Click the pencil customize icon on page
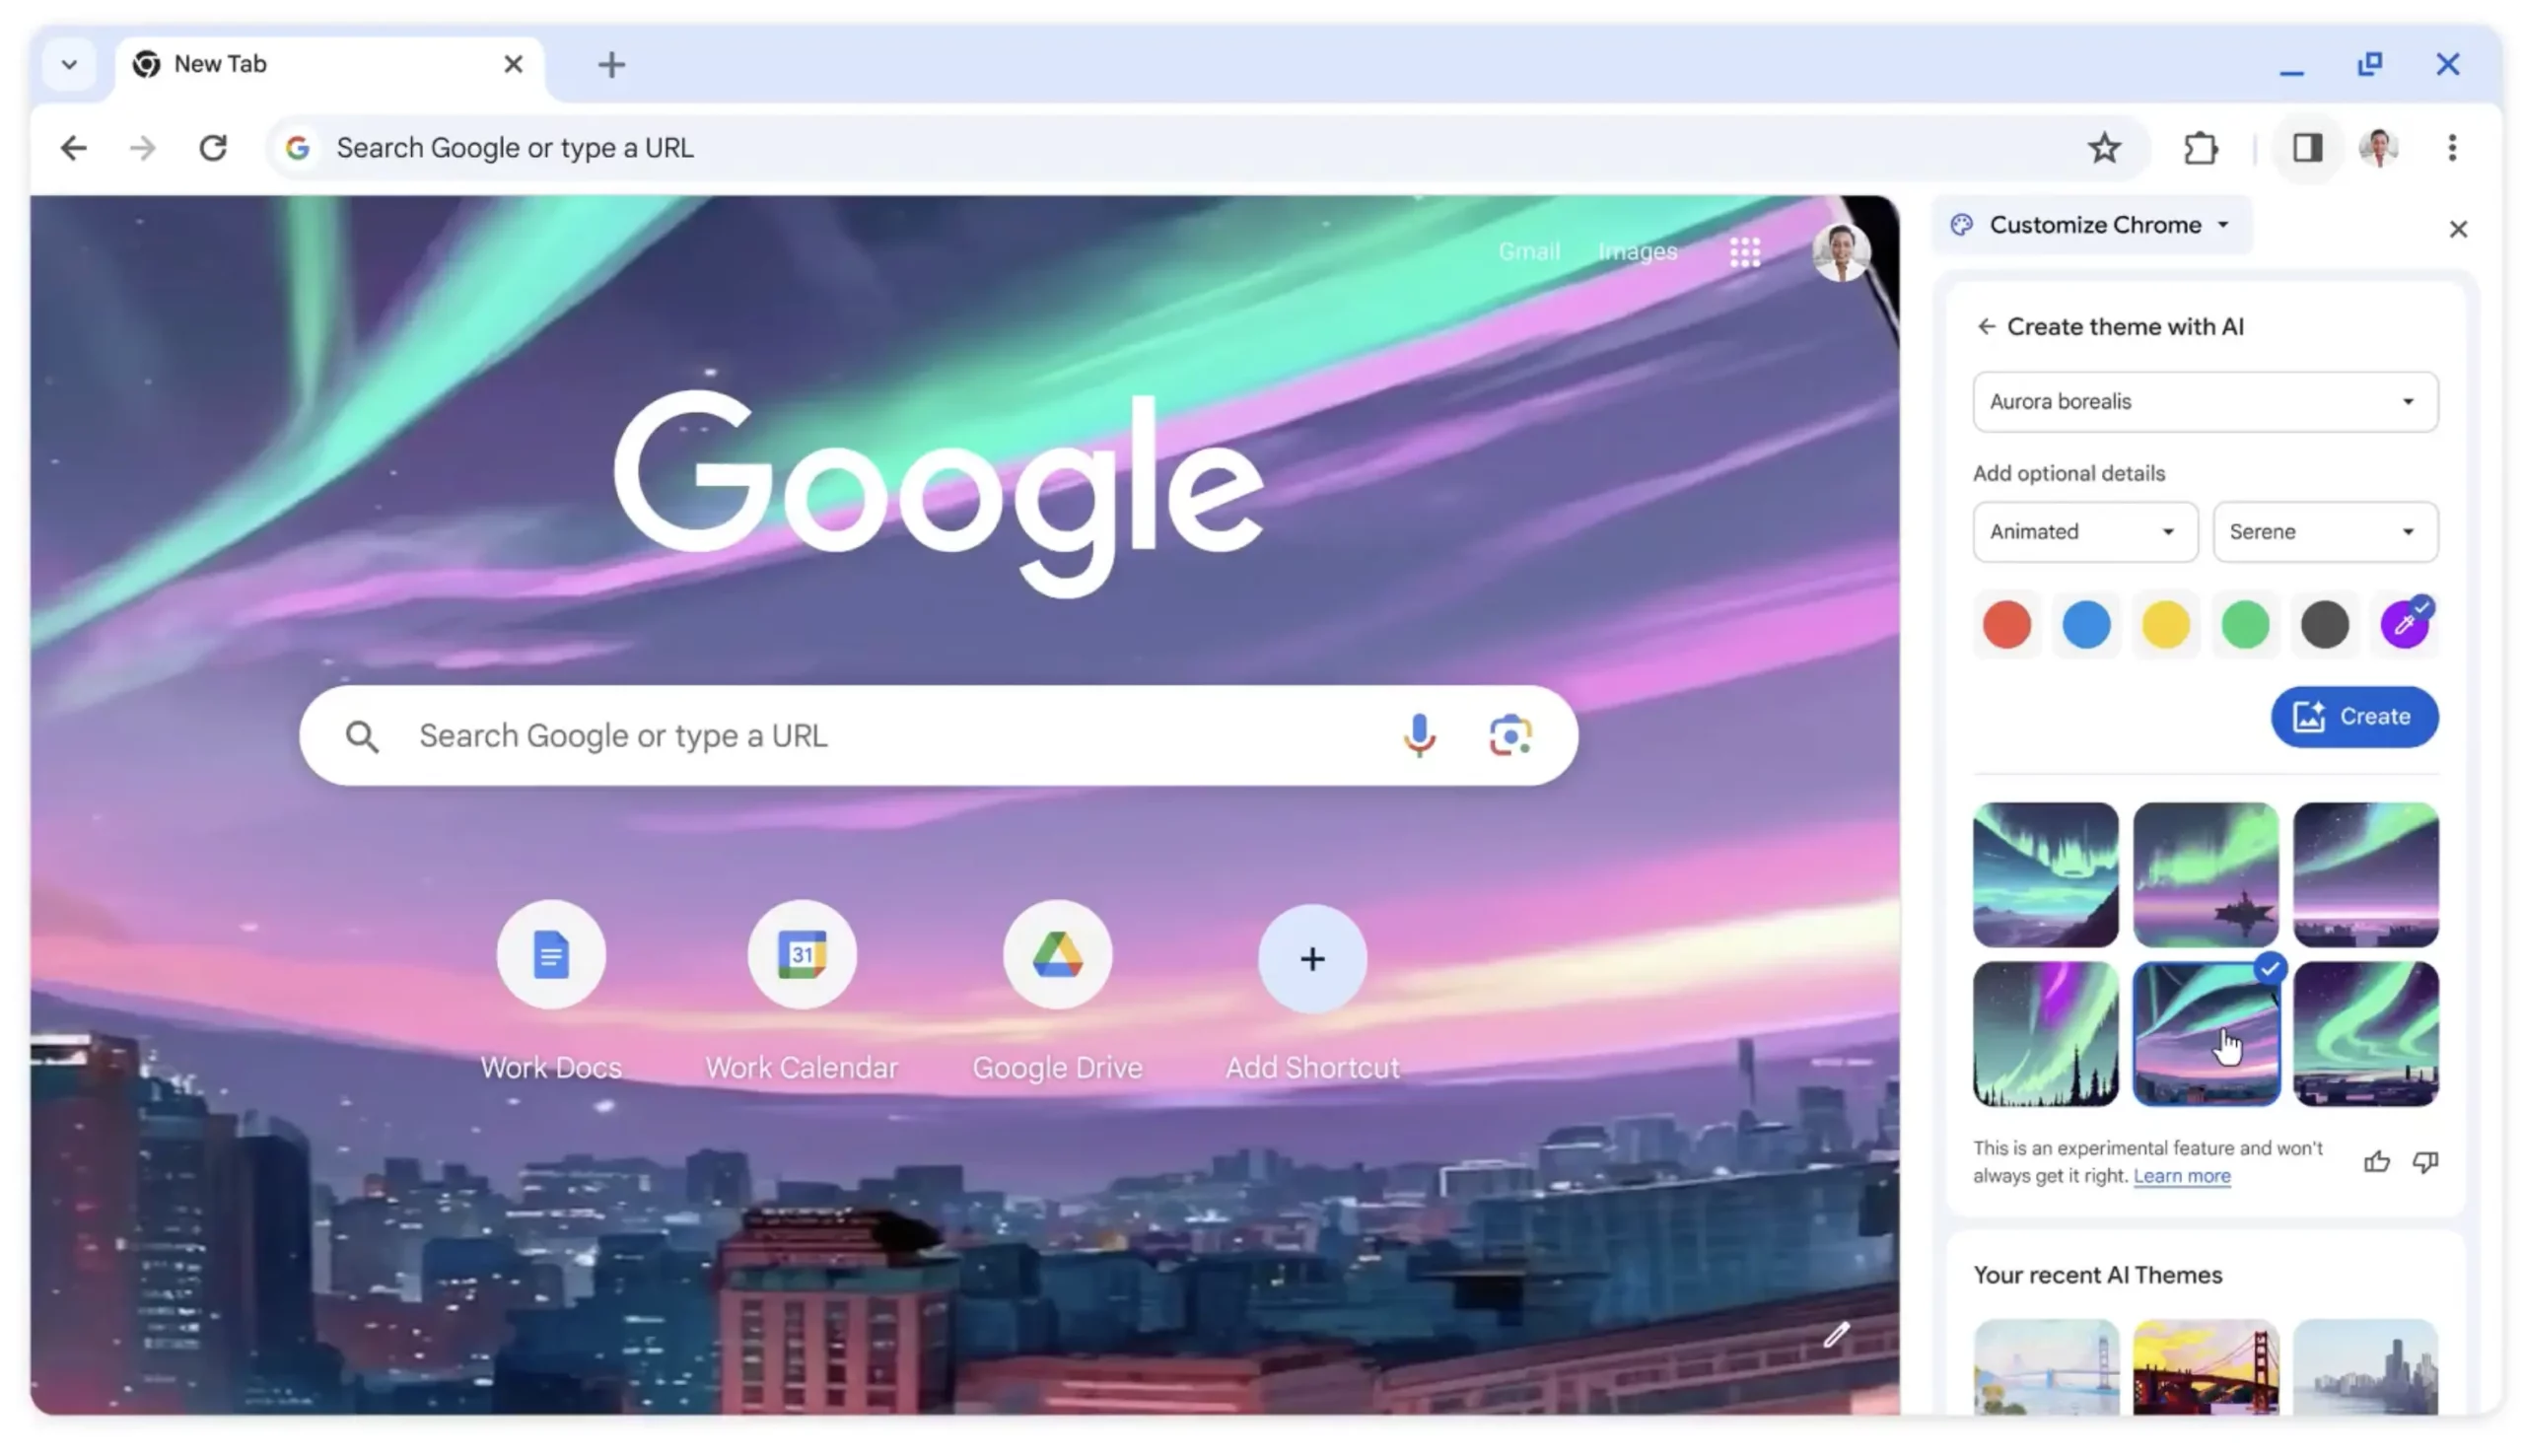Viewport: 2524px width, 1456px height. [x=1835, y=1335]
